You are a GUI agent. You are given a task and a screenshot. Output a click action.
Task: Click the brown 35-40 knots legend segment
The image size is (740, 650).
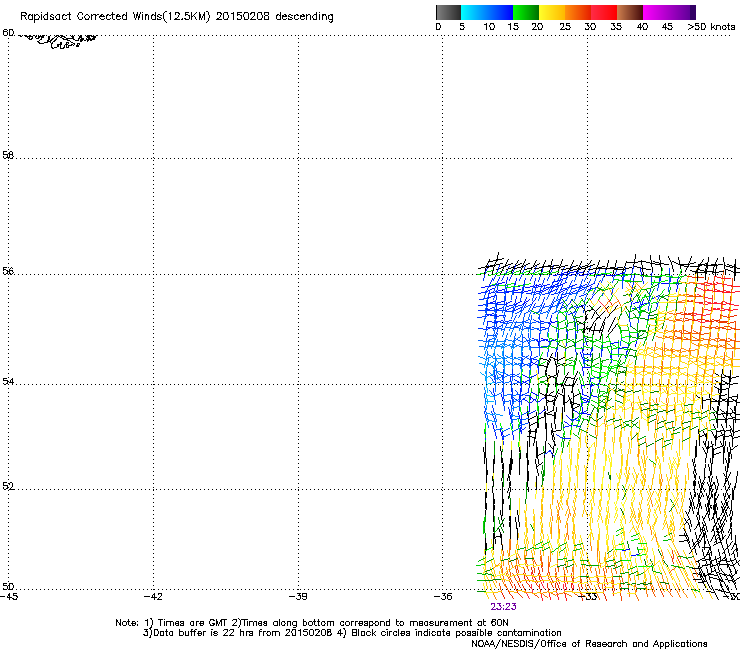(x=630, y=12)
